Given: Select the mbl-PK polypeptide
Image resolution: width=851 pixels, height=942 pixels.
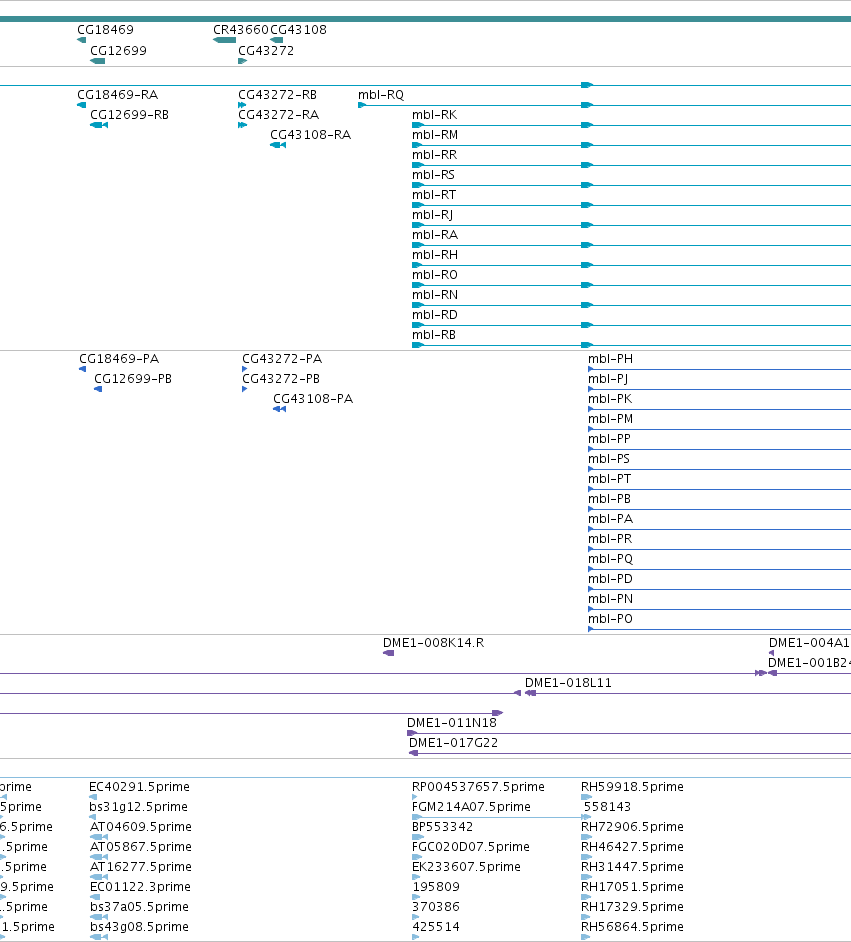Looking at the screenshot, I should tap(610, 398).
